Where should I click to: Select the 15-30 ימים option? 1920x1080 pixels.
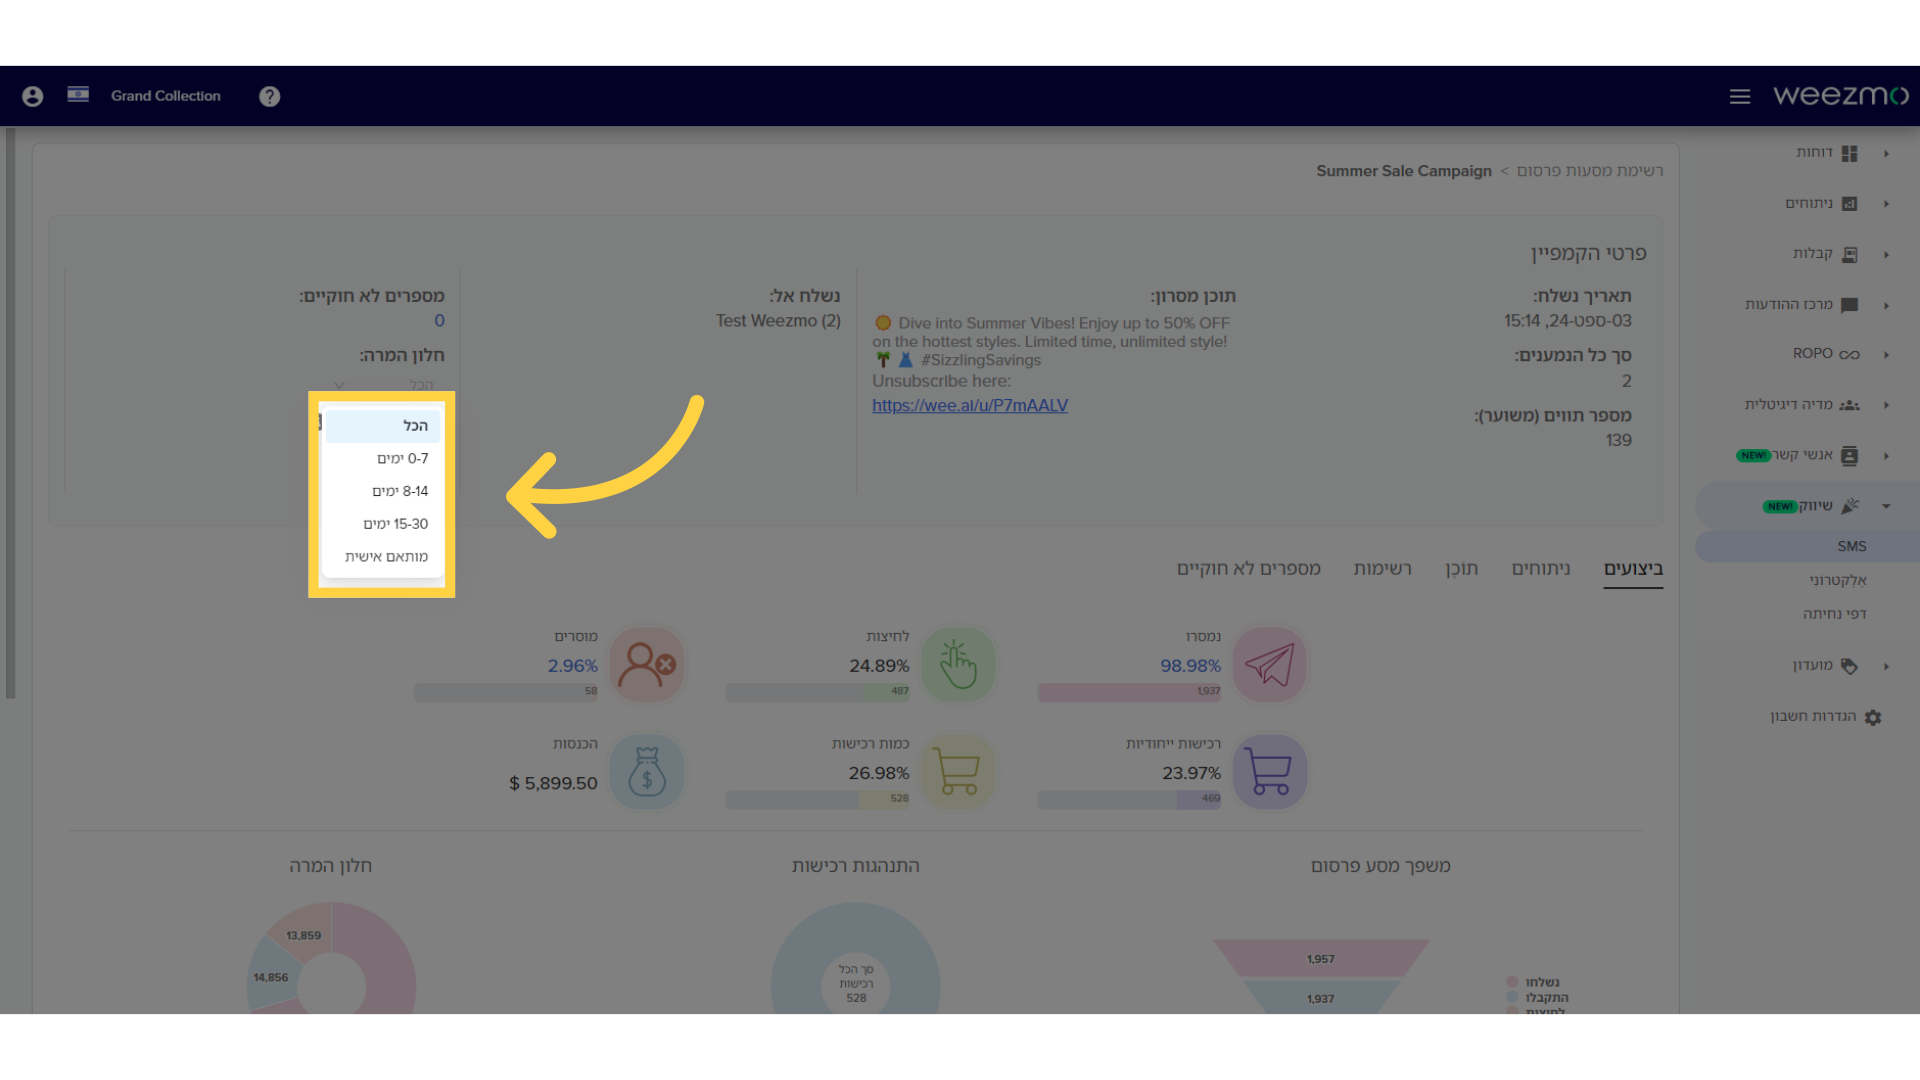pyautogui.click(x=383, y=524)
